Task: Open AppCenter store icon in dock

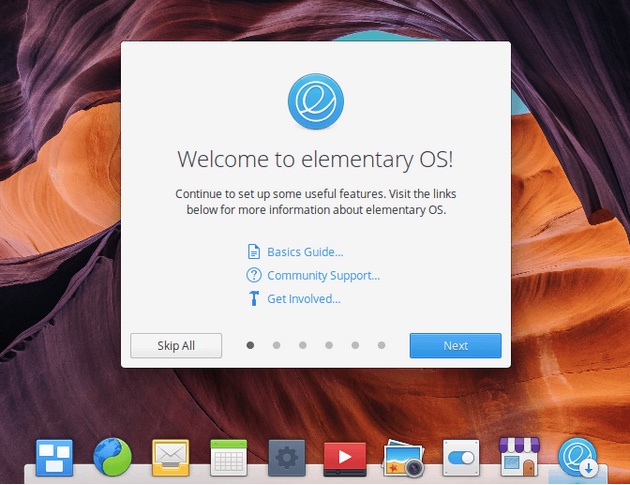Action: click(519, 457)
